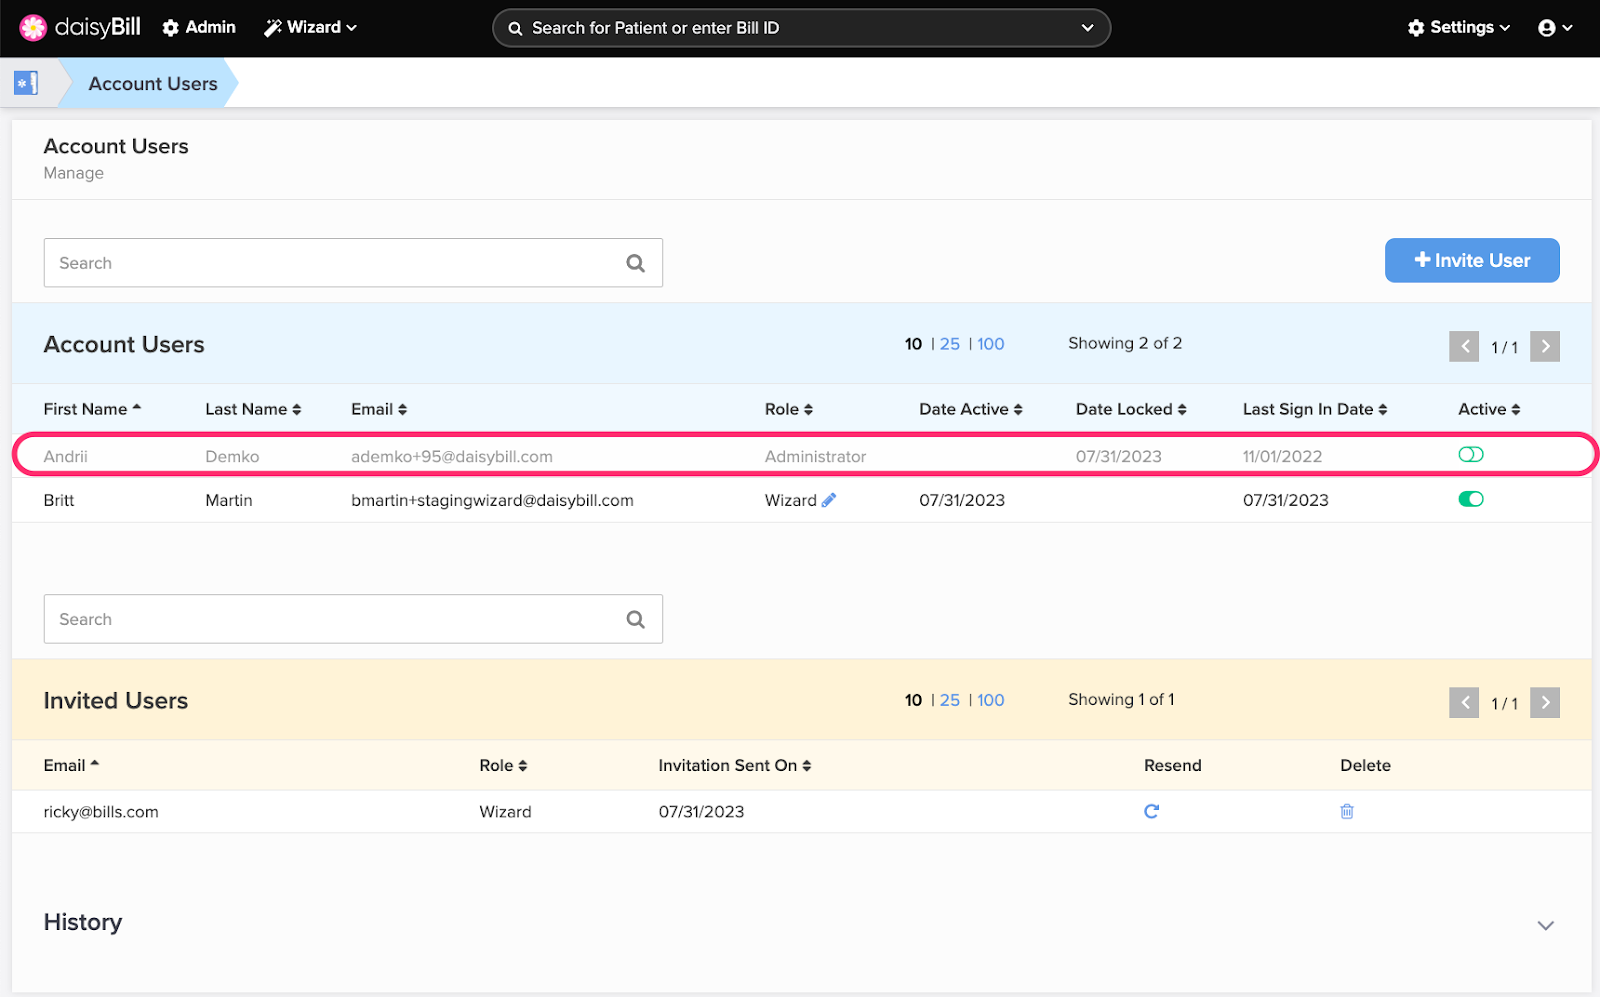Image resolution: width=1600 pixels, height=997 pixels.
Task: Disable Britt Martin's active toggle
Action: pyautogui.click(x=1470, y=499)
